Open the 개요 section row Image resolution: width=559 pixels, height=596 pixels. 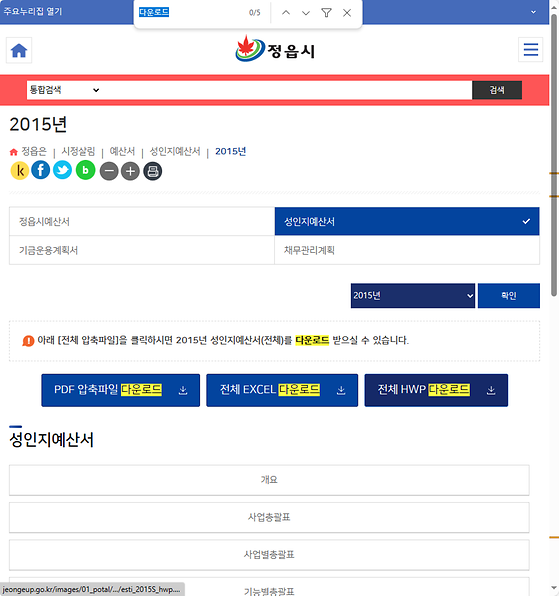click(x=269, y=480)
